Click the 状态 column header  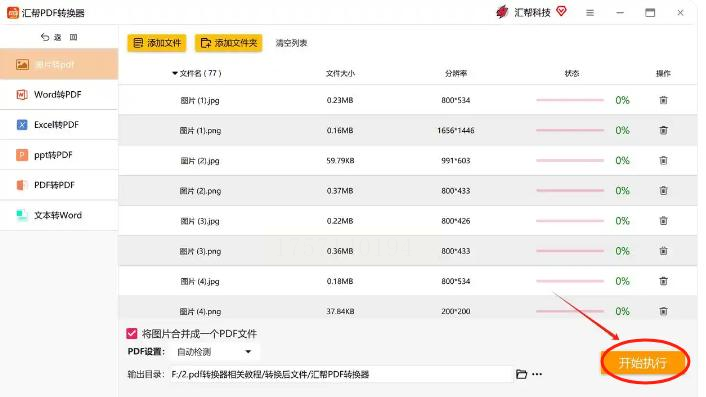572,73
